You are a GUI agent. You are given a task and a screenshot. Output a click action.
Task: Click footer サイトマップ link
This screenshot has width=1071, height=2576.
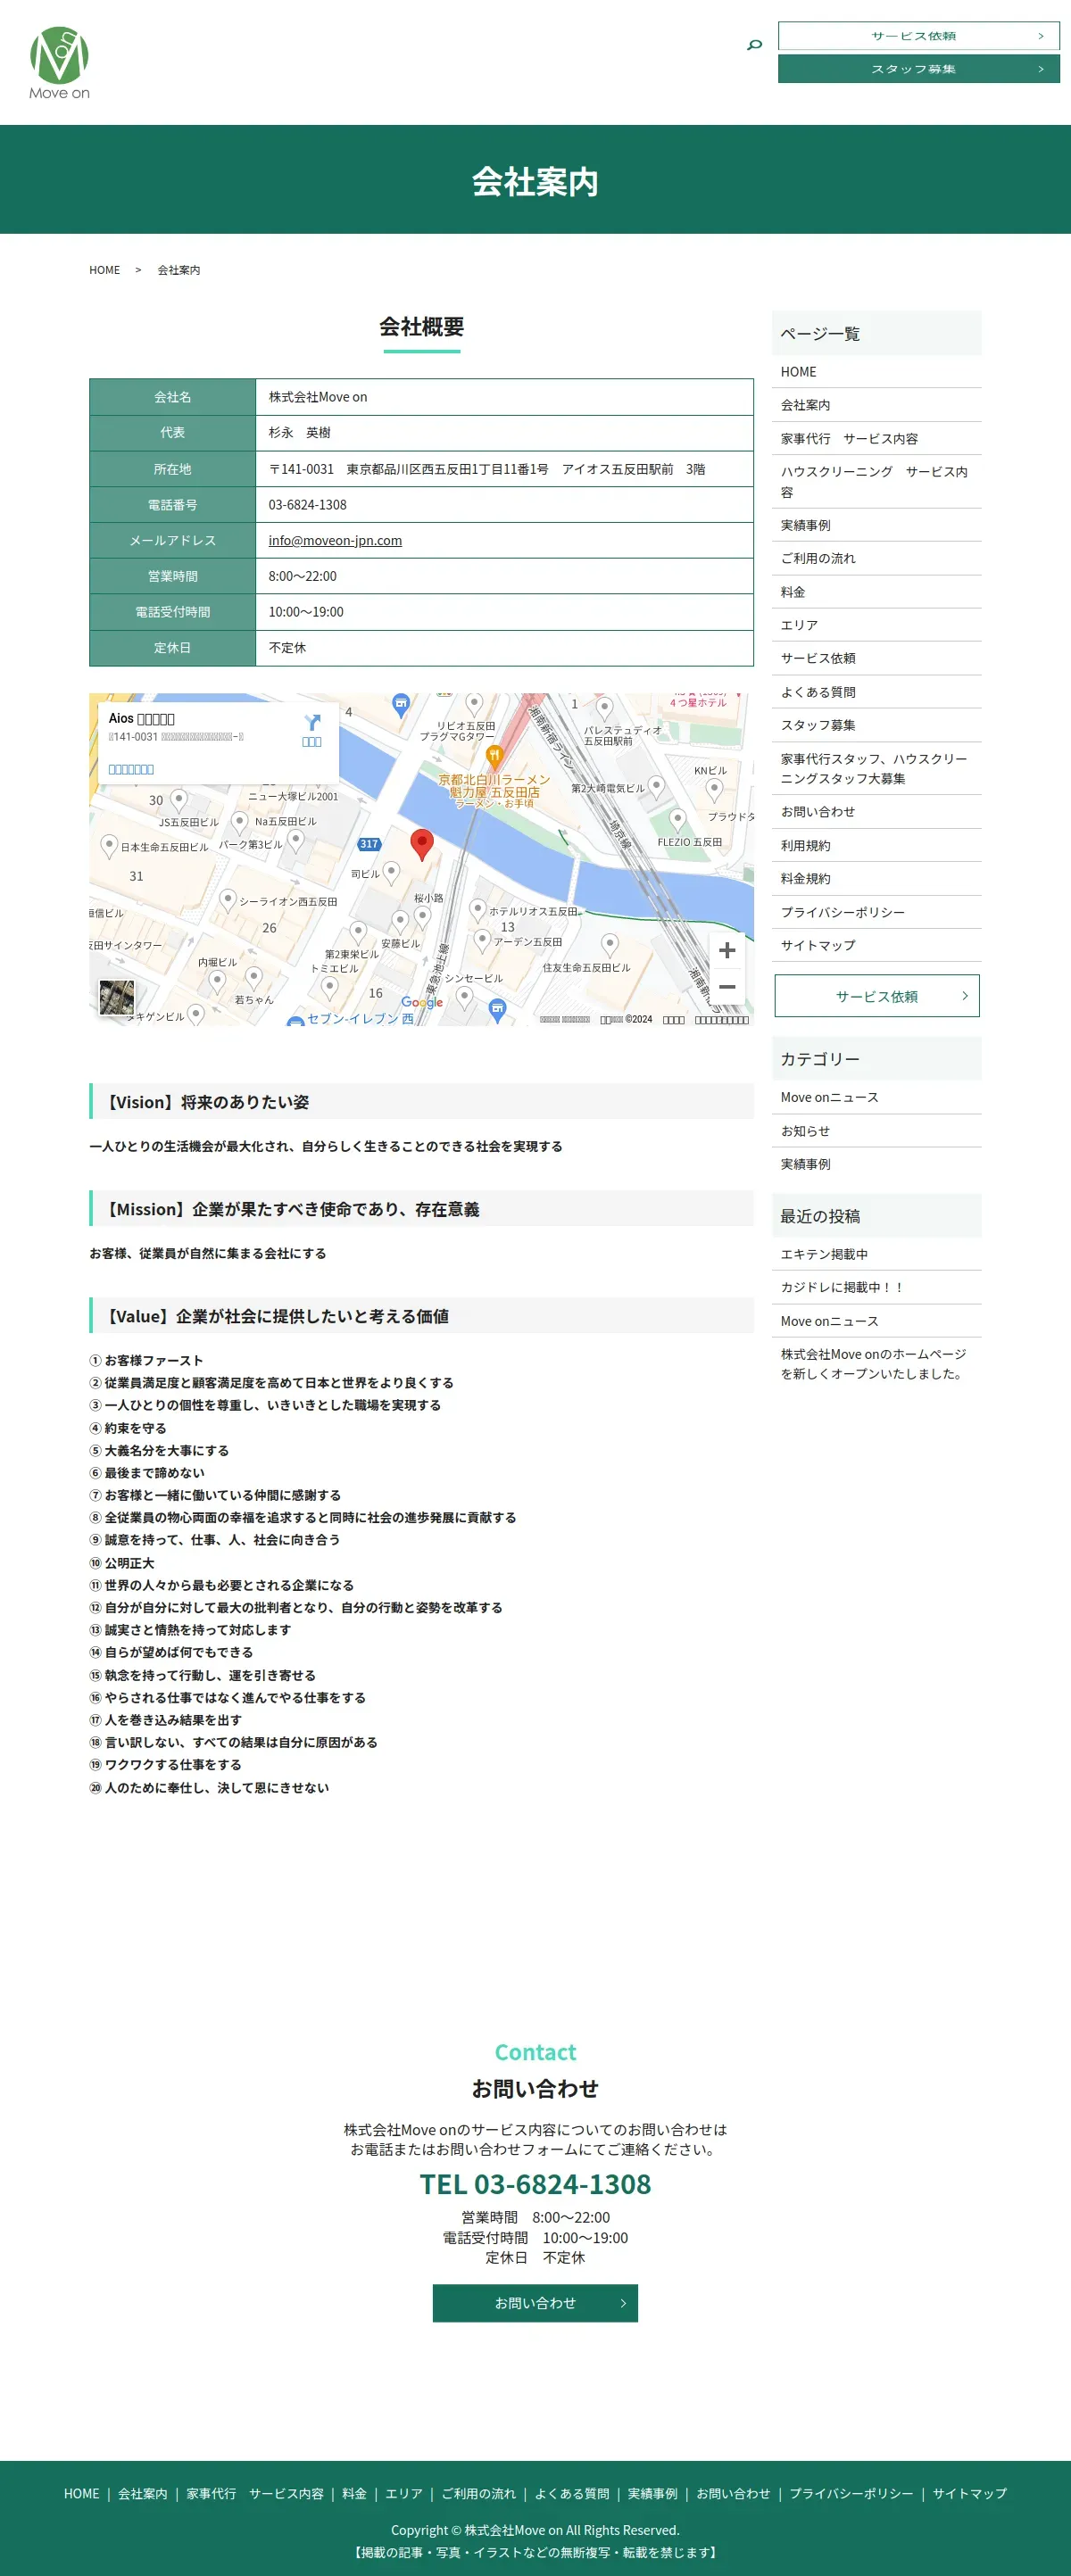(x=970, y=2493)
